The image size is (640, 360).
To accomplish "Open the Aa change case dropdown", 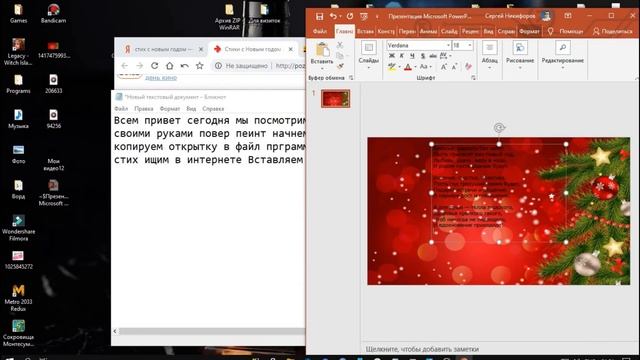I will (425, 67).
